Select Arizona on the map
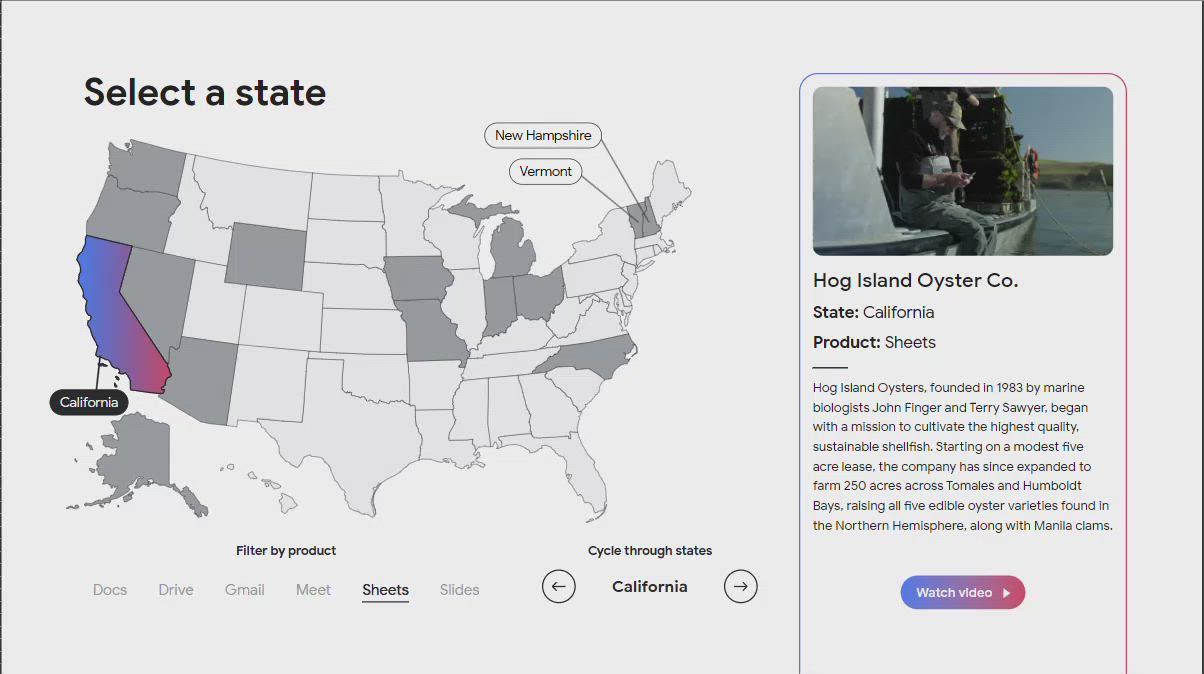1204x674 pixels. click(x=206, y=381)
